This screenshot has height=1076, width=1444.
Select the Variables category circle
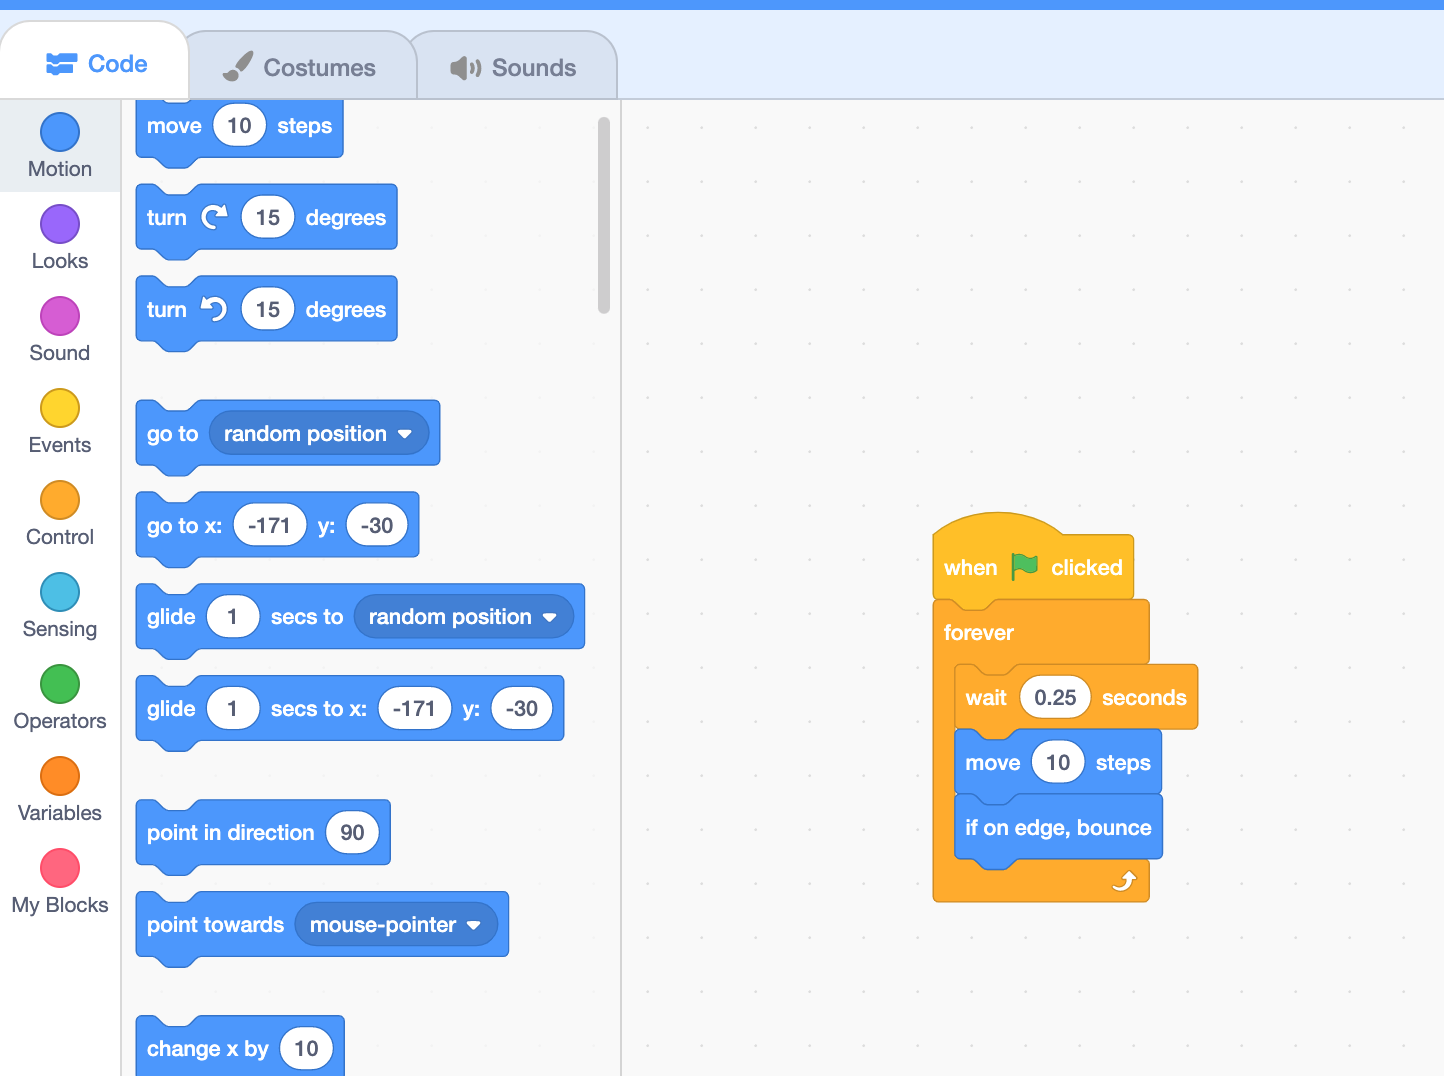pyautogui.click(x=60, y=776)
